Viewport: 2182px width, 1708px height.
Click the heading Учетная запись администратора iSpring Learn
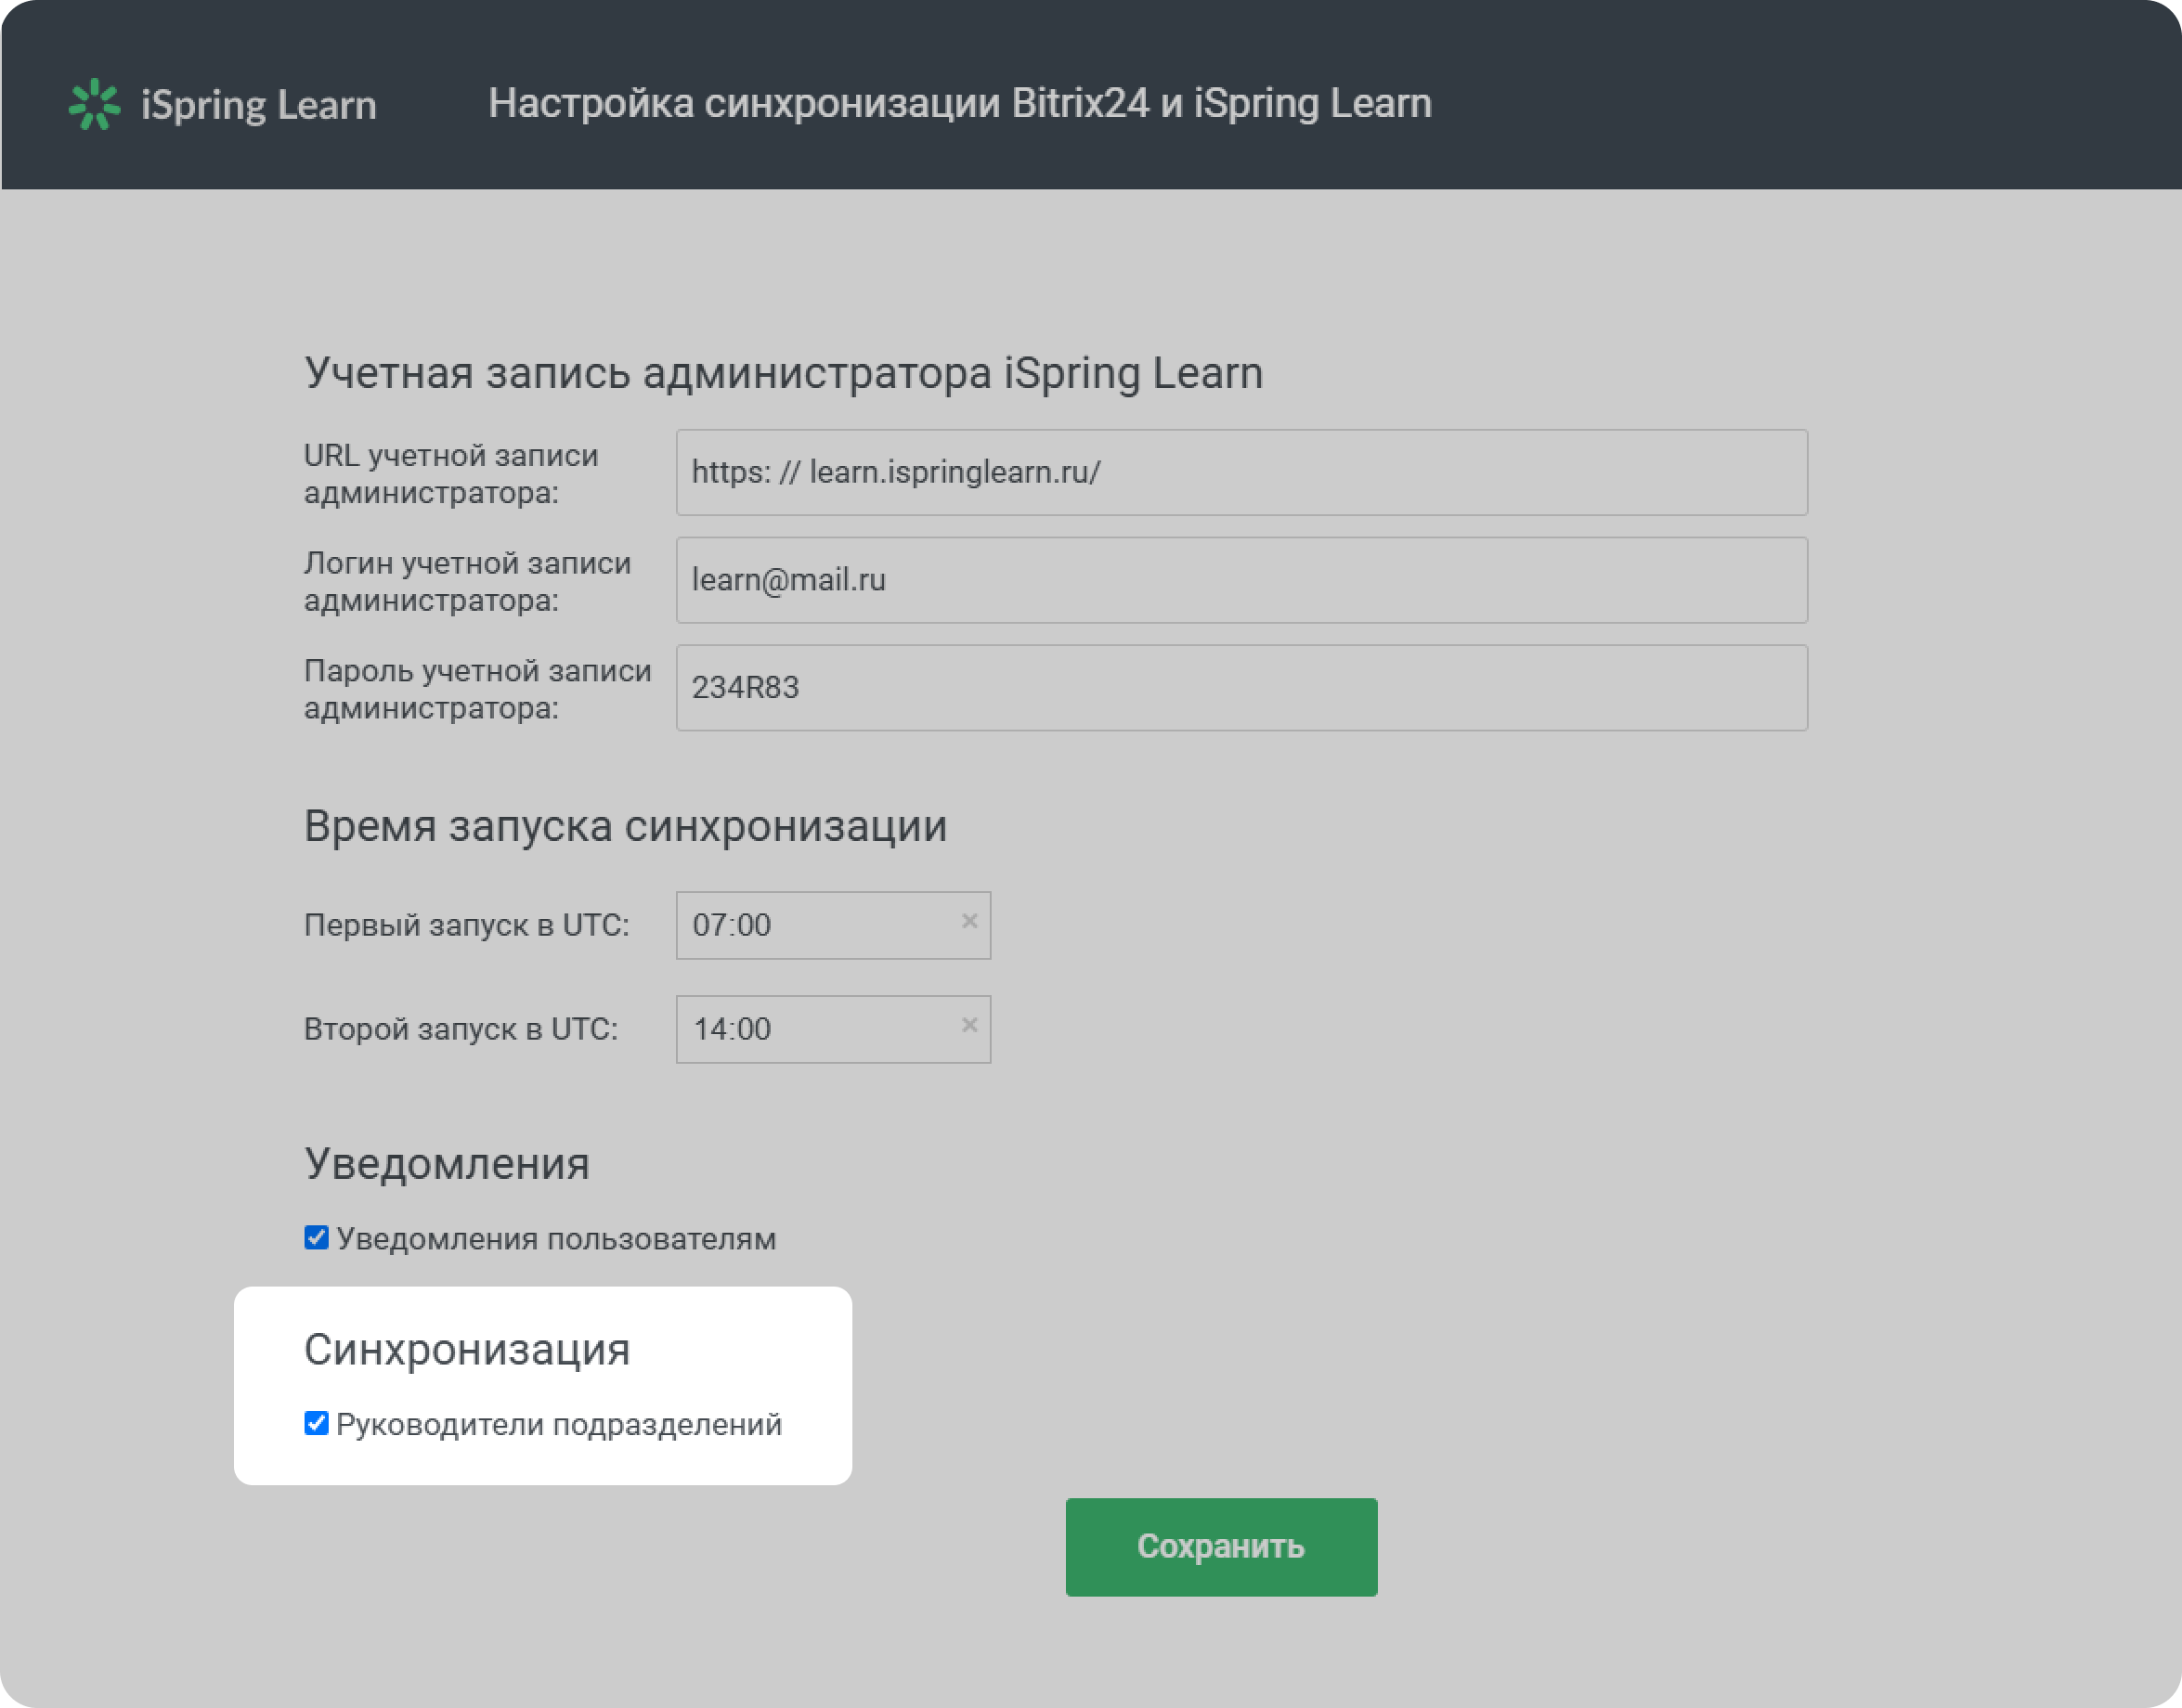(783, 373)
